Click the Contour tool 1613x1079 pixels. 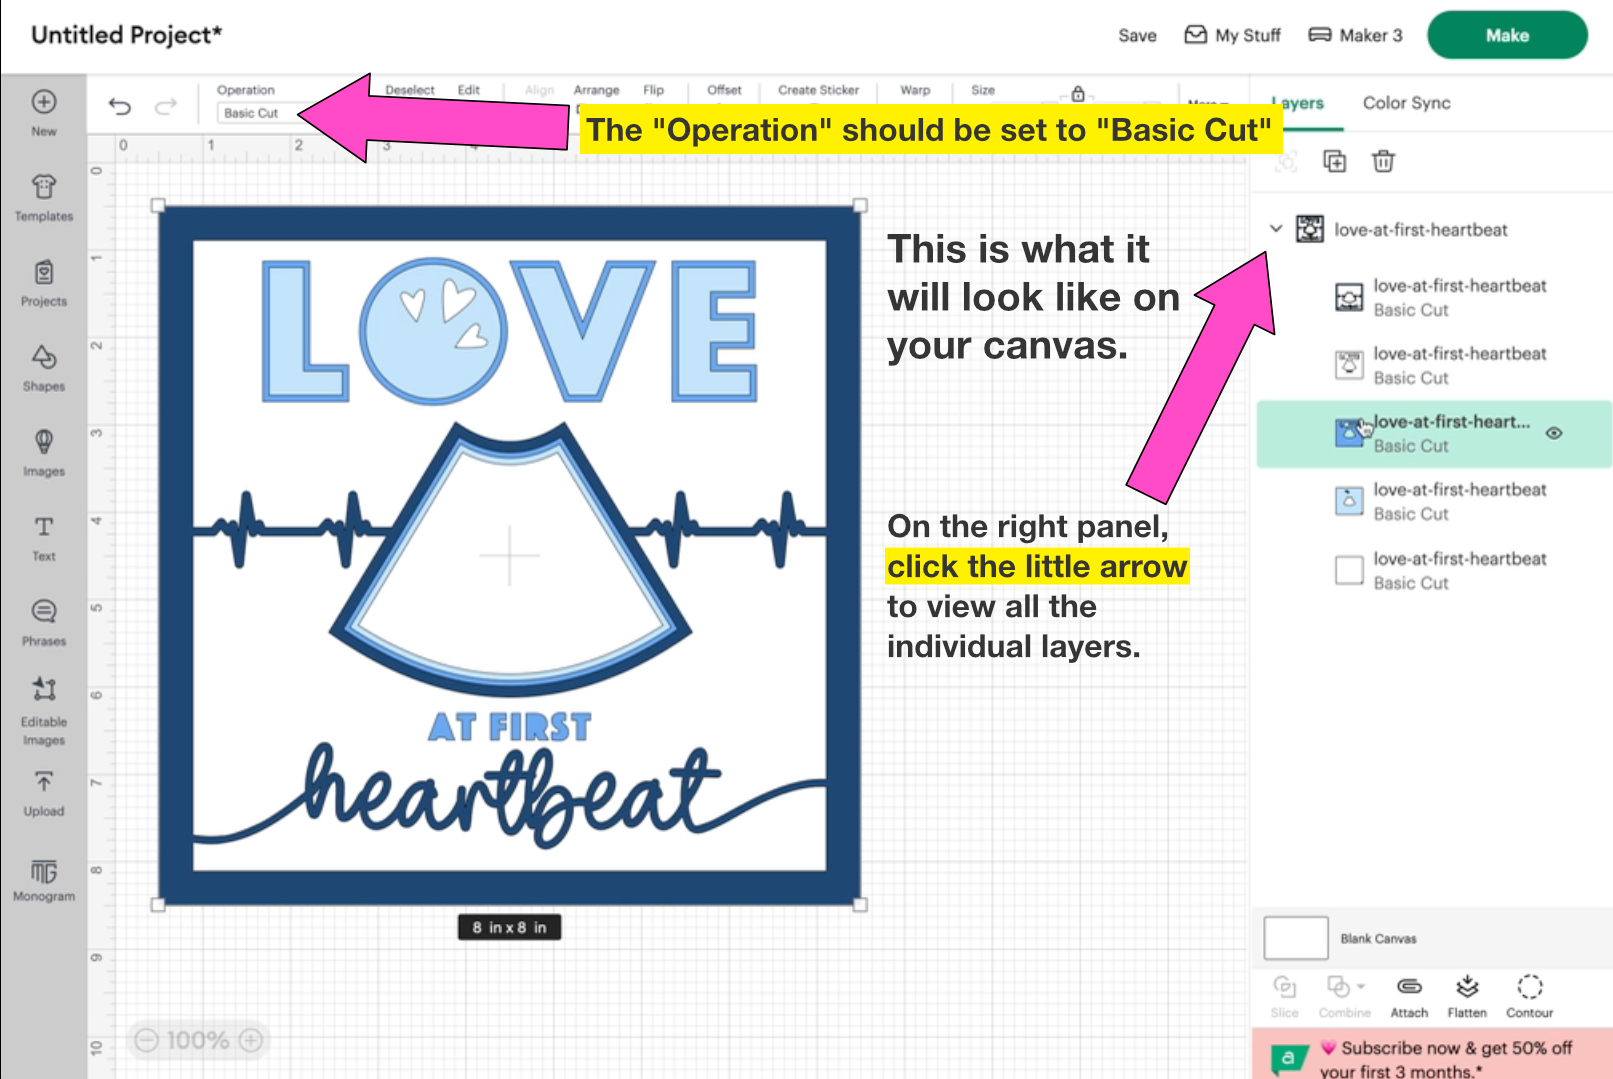pyautogui.click(x=1529, y=996)
